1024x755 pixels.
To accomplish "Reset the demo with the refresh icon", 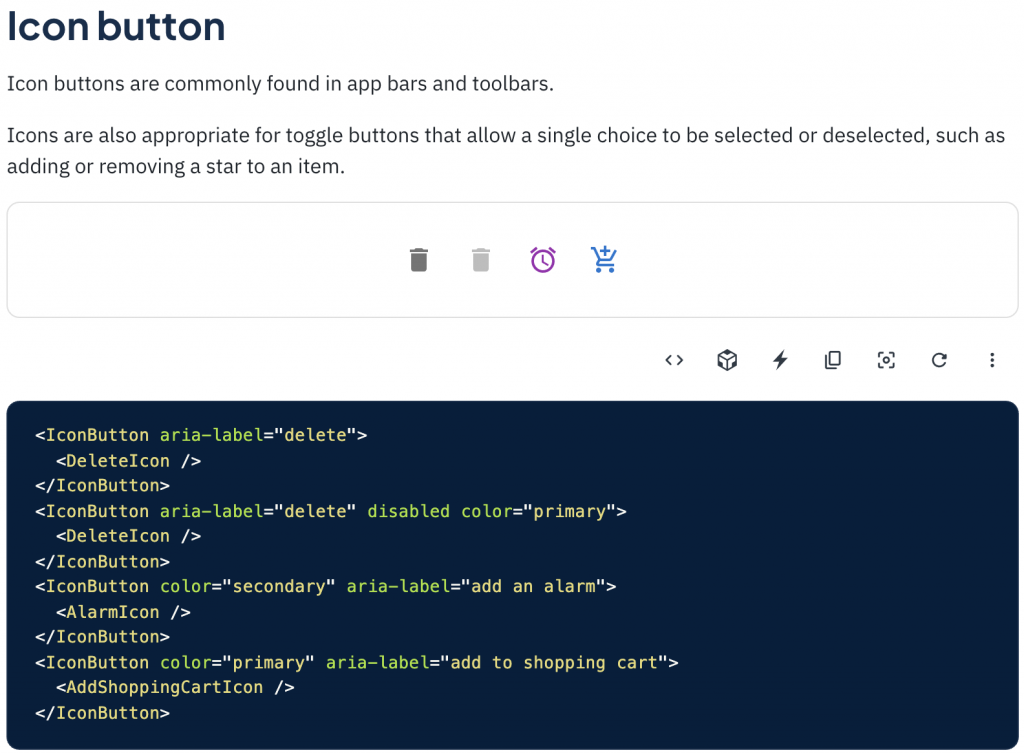I will point(939,360).
